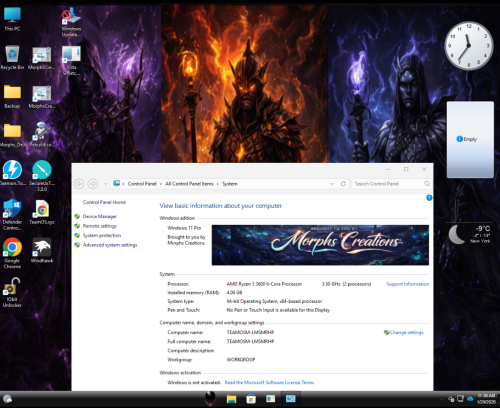This screenshot has width=500, height=408.
Task: Refresh the Control Panel address bar
Action: click(x=343, y=184)
